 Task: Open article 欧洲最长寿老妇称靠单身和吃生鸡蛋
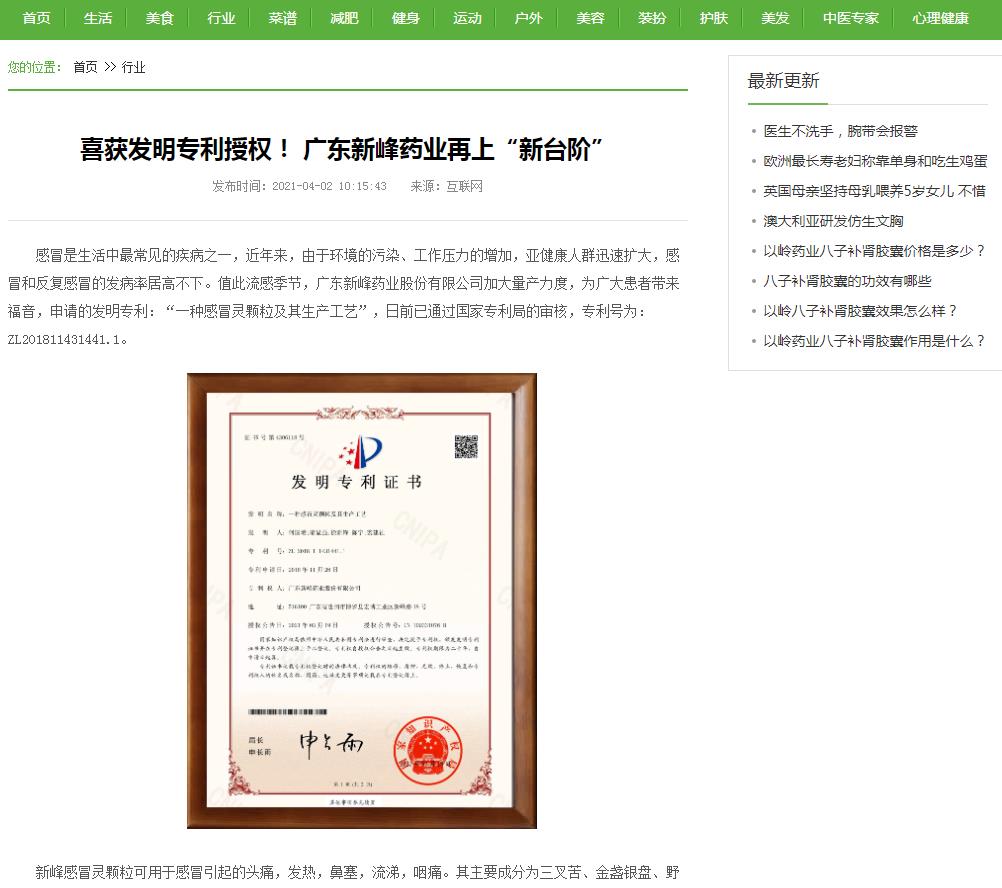coord(875,161)
